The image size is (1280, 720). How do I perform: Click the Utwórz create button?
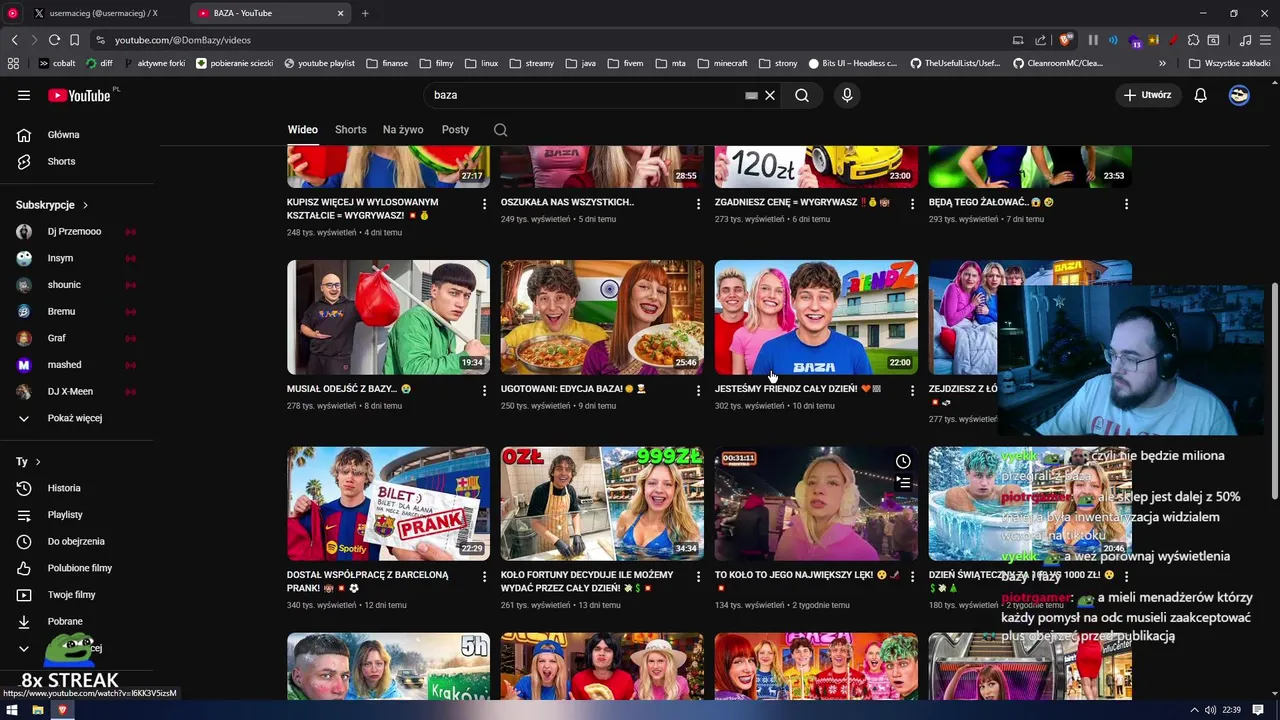[x=1148, y=95]
